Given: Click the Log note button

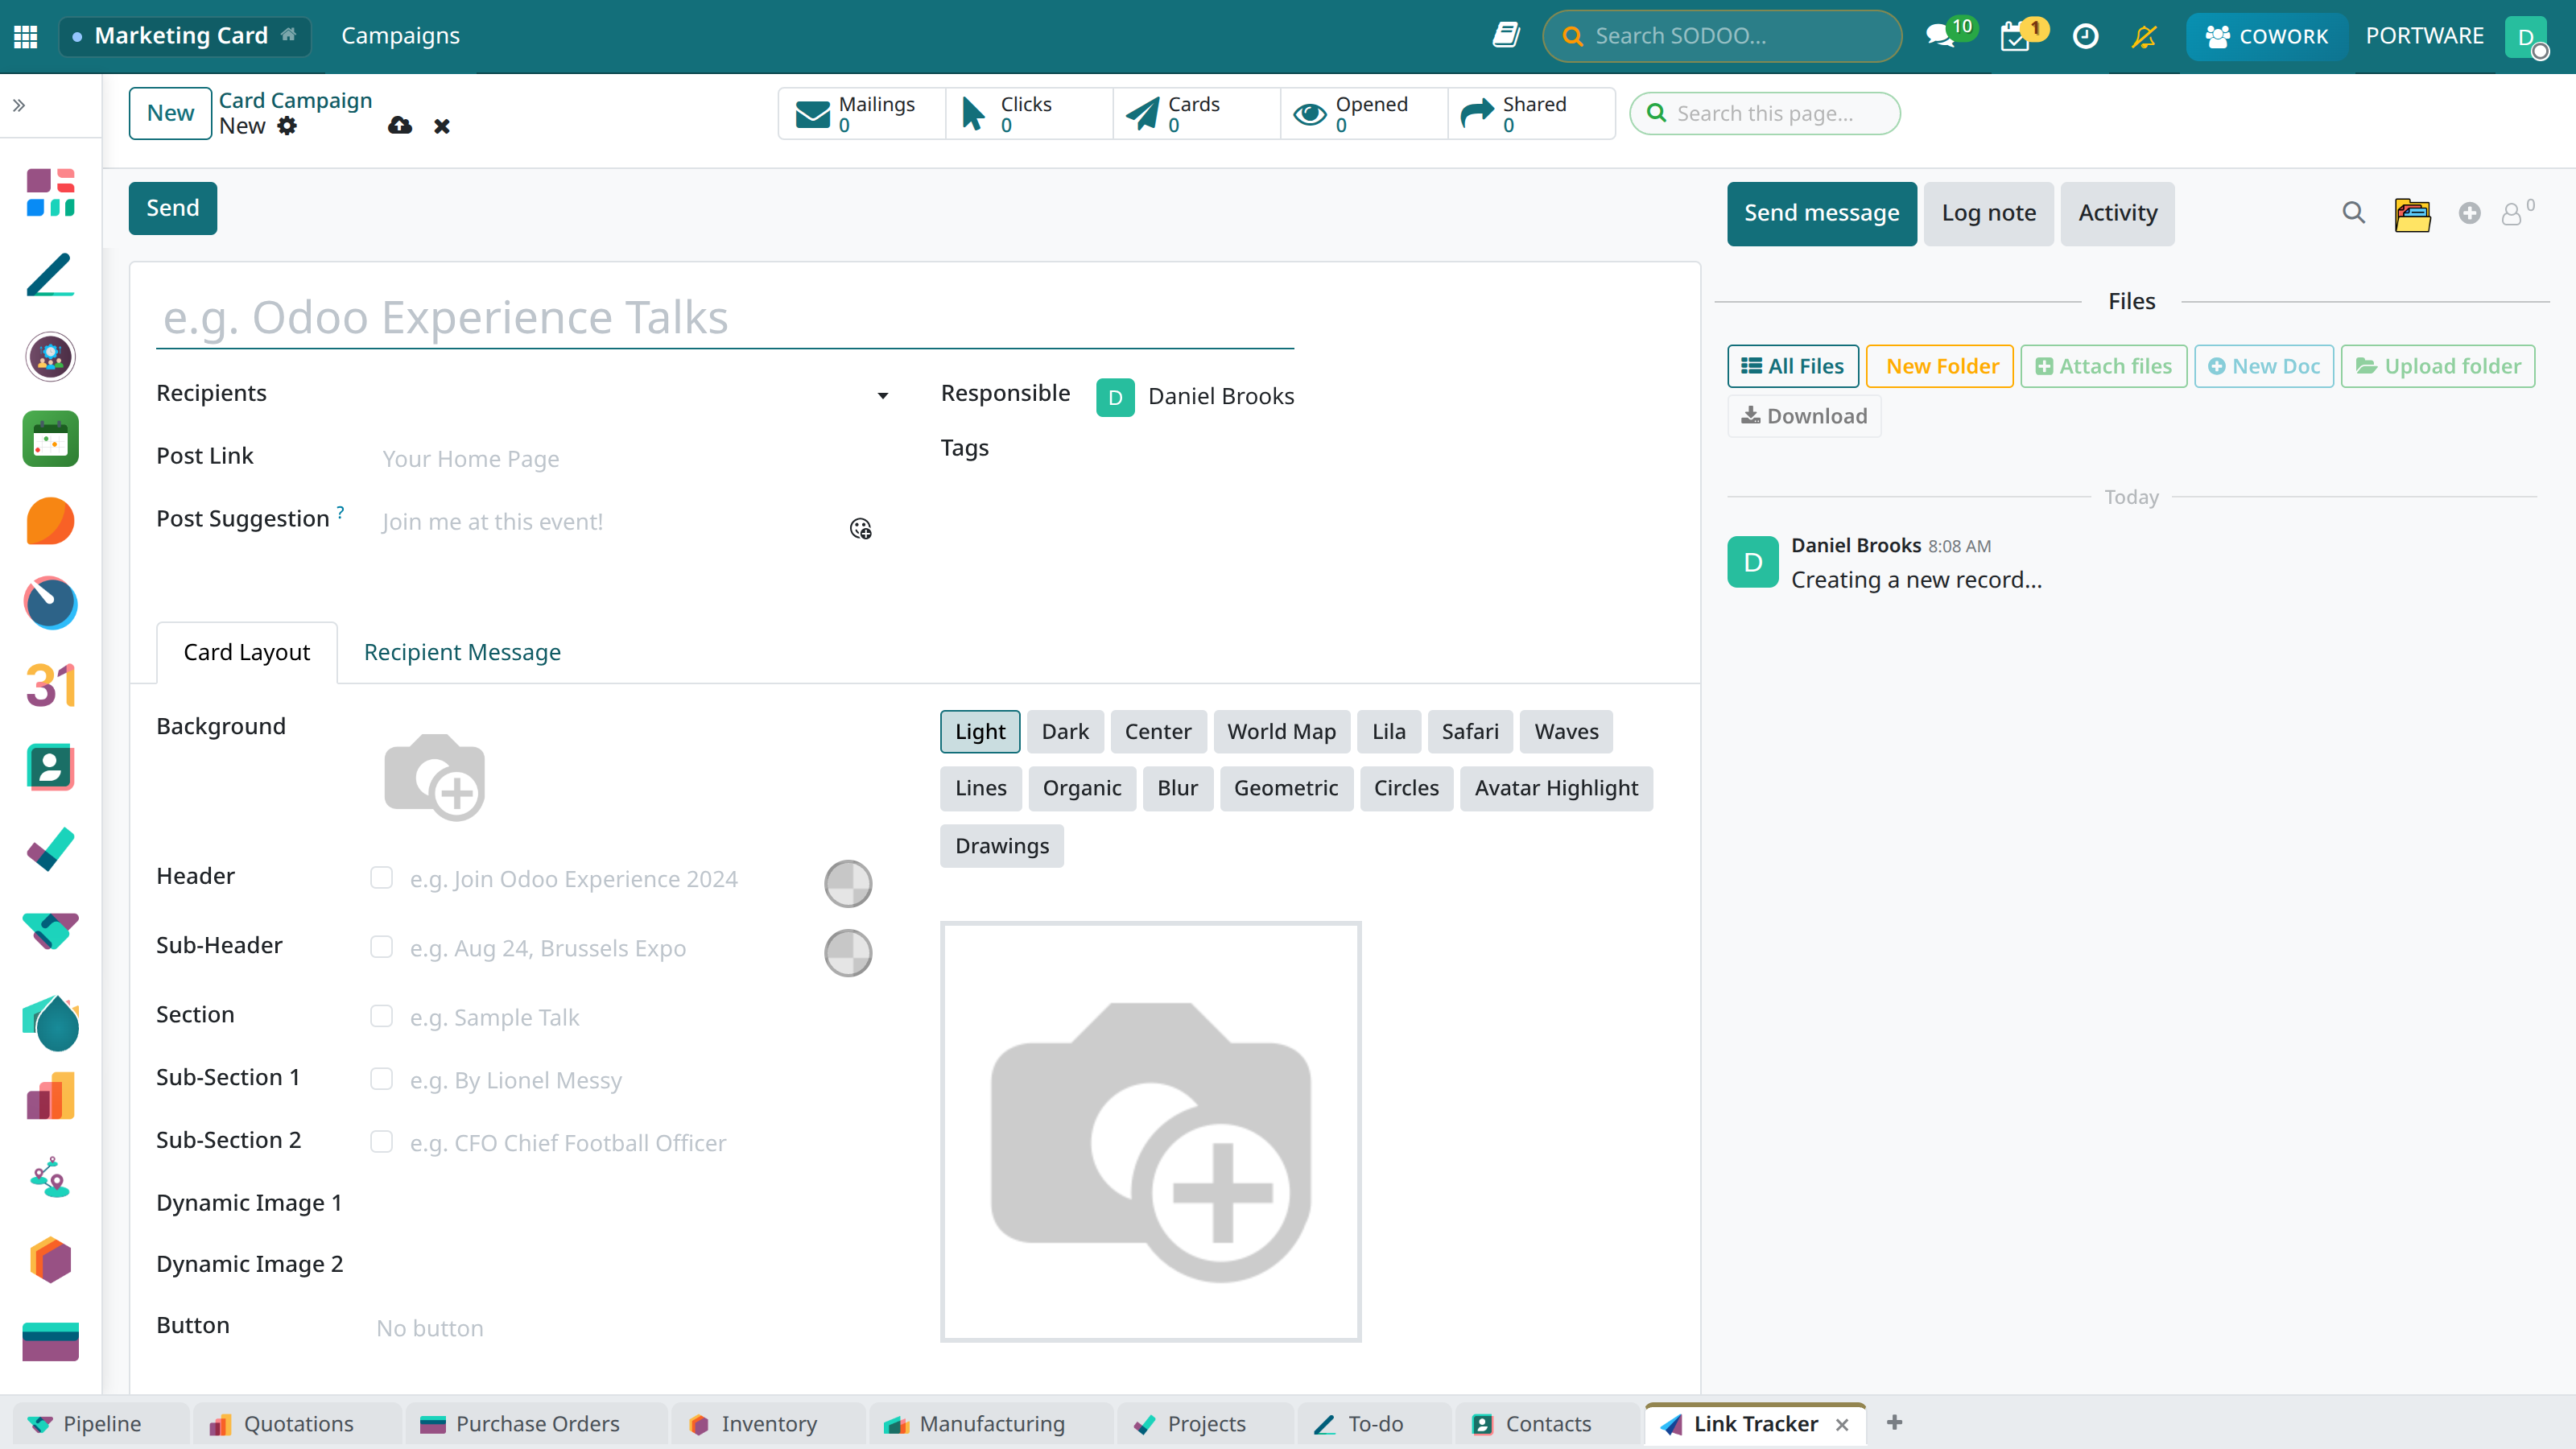Looking at the screenshot, I should pos(1988,213).
